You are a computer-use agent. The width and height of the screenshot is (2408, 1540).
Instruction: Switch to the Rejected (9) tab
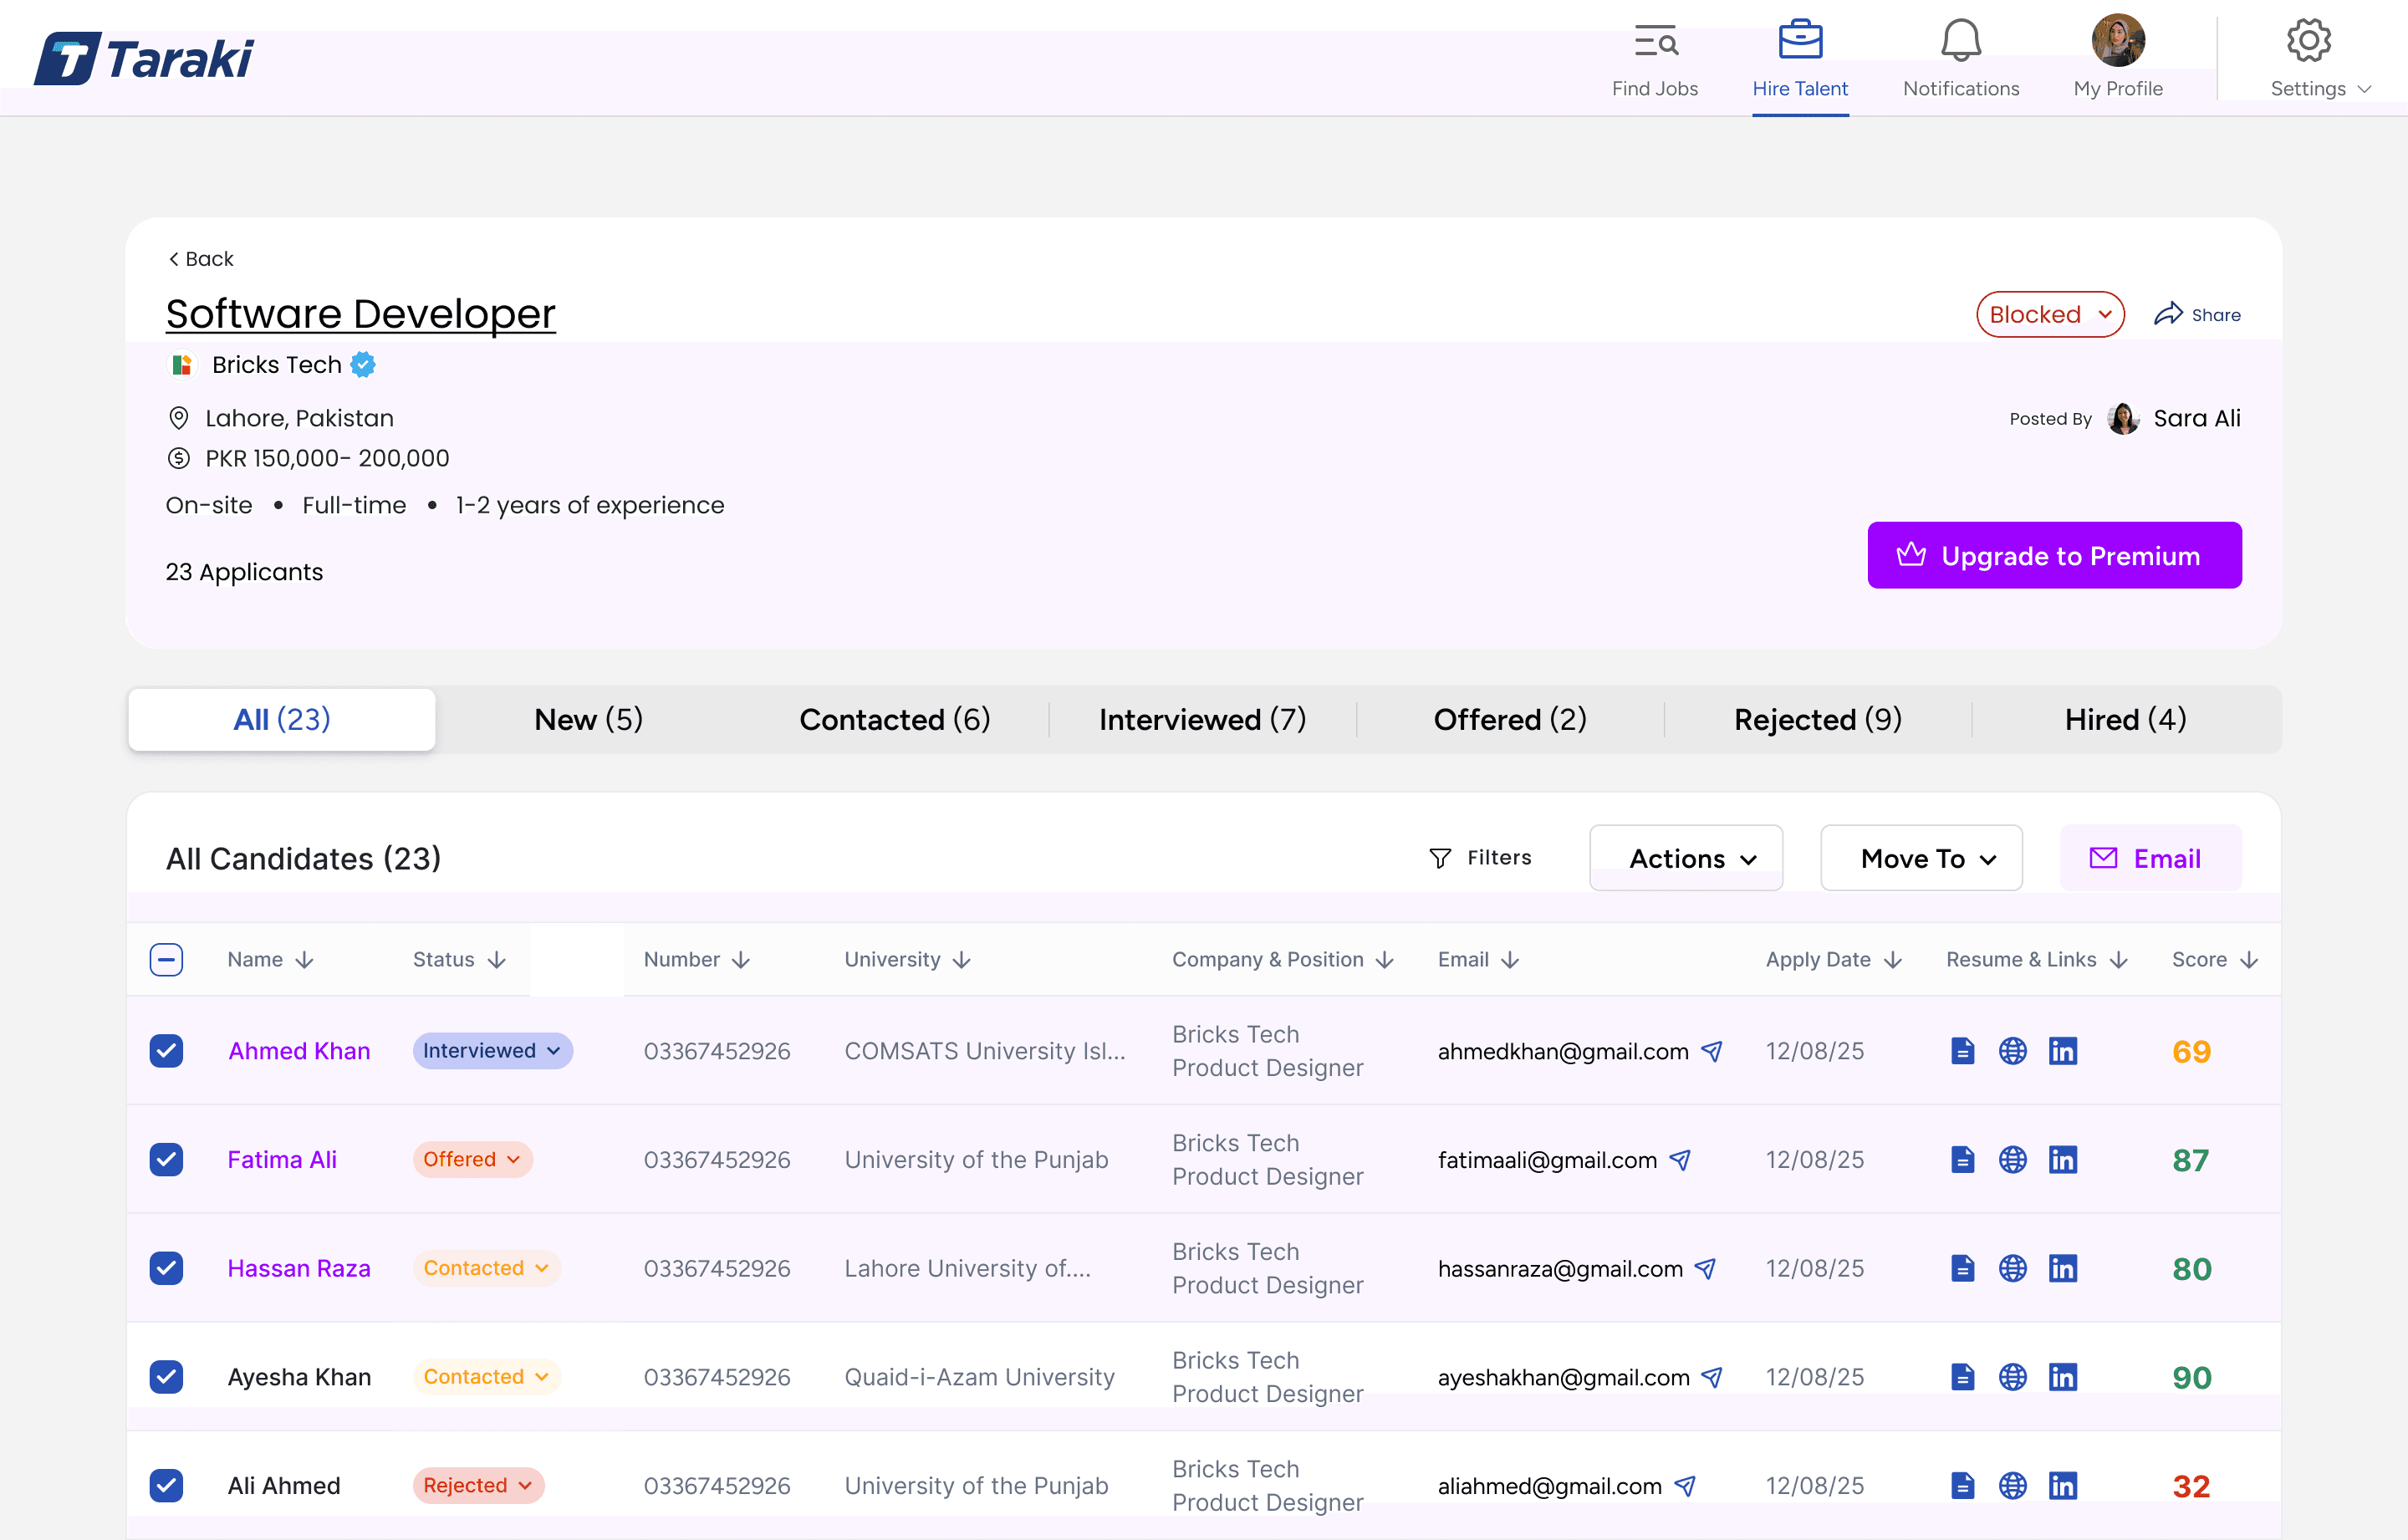pyautogui.click(x=1816, y=719)
